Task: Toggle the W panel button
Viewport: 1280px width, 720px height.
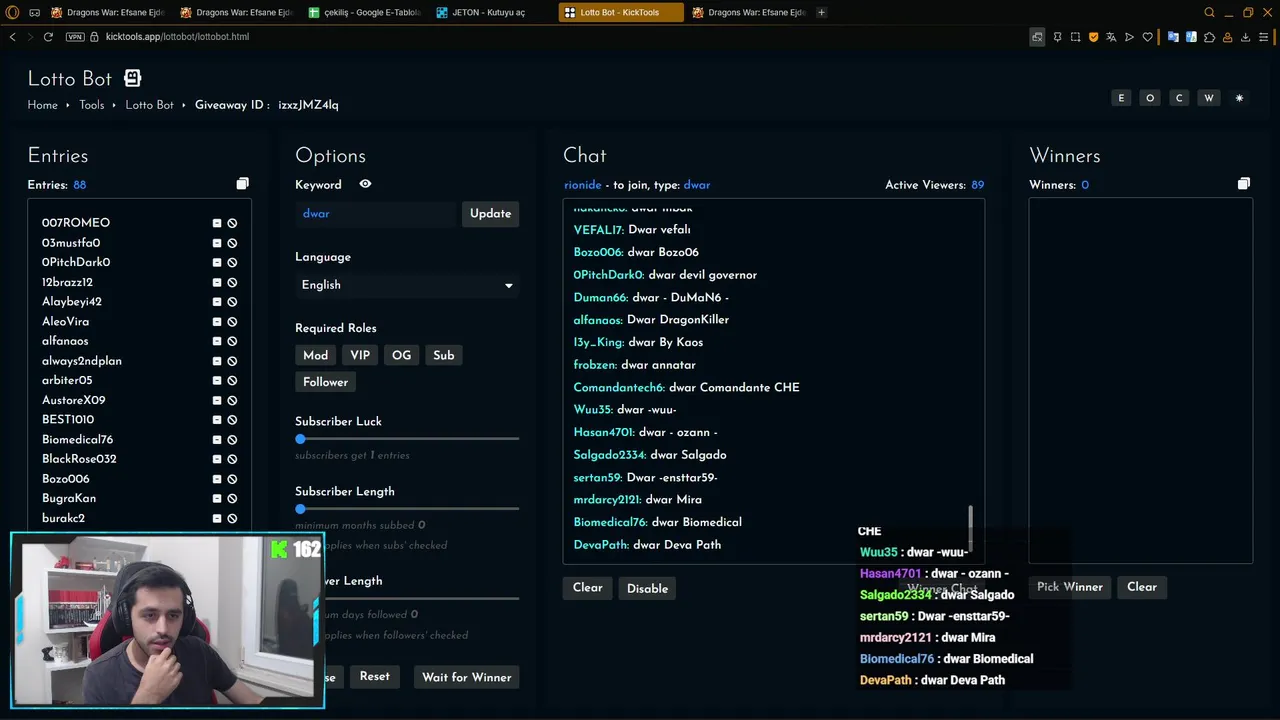Action: coord(1209,98)
